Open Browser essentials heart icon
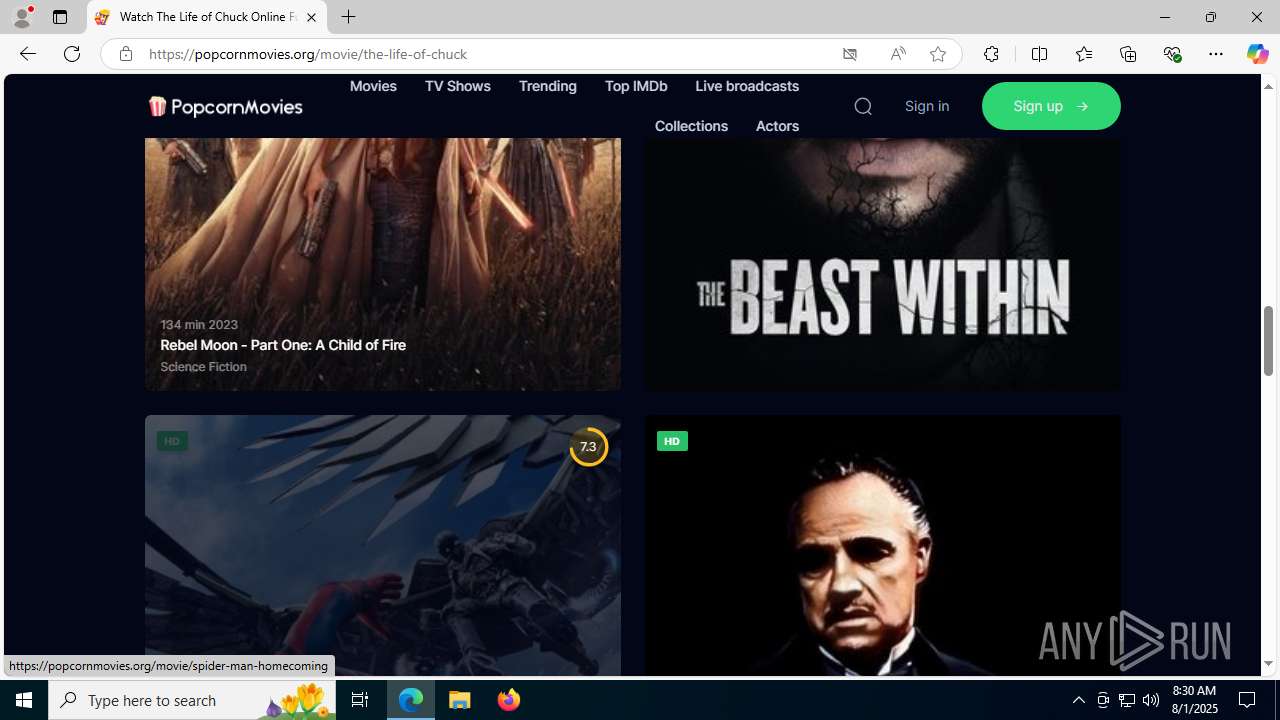 pyautogui.click(x=1172, y=54)
